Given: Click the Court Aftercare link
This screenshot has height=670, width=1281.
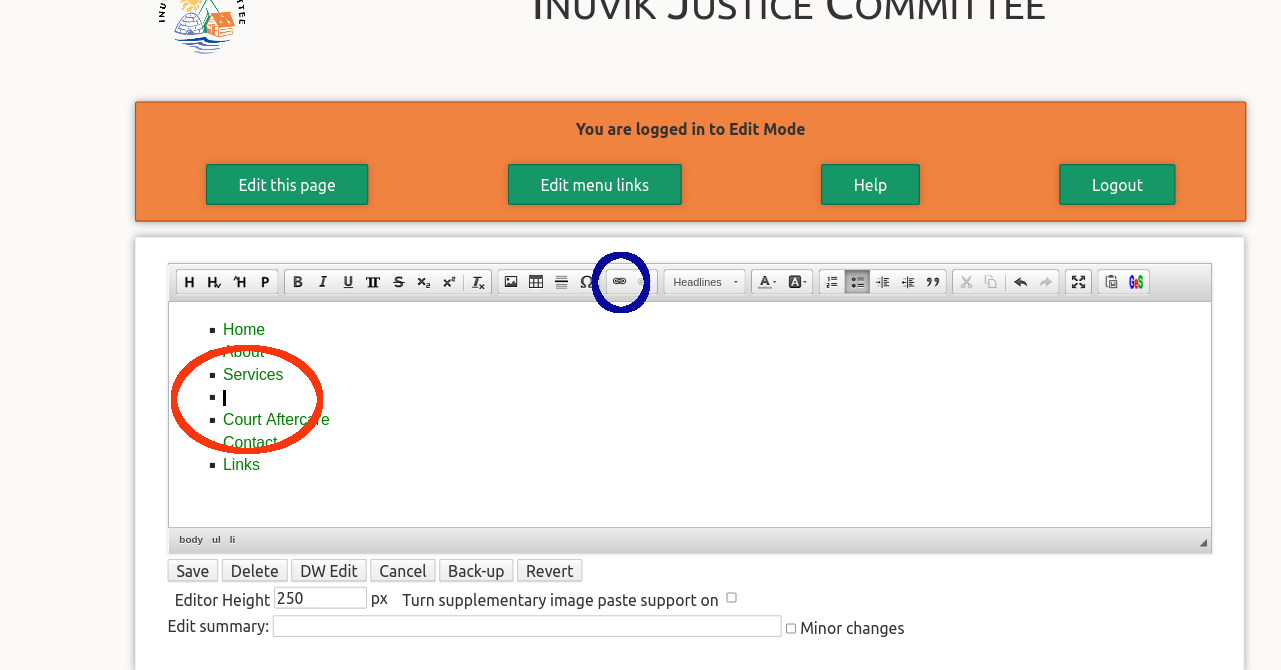Looking at the screenshot, I should pyautogui.click(x=276, y=420).
